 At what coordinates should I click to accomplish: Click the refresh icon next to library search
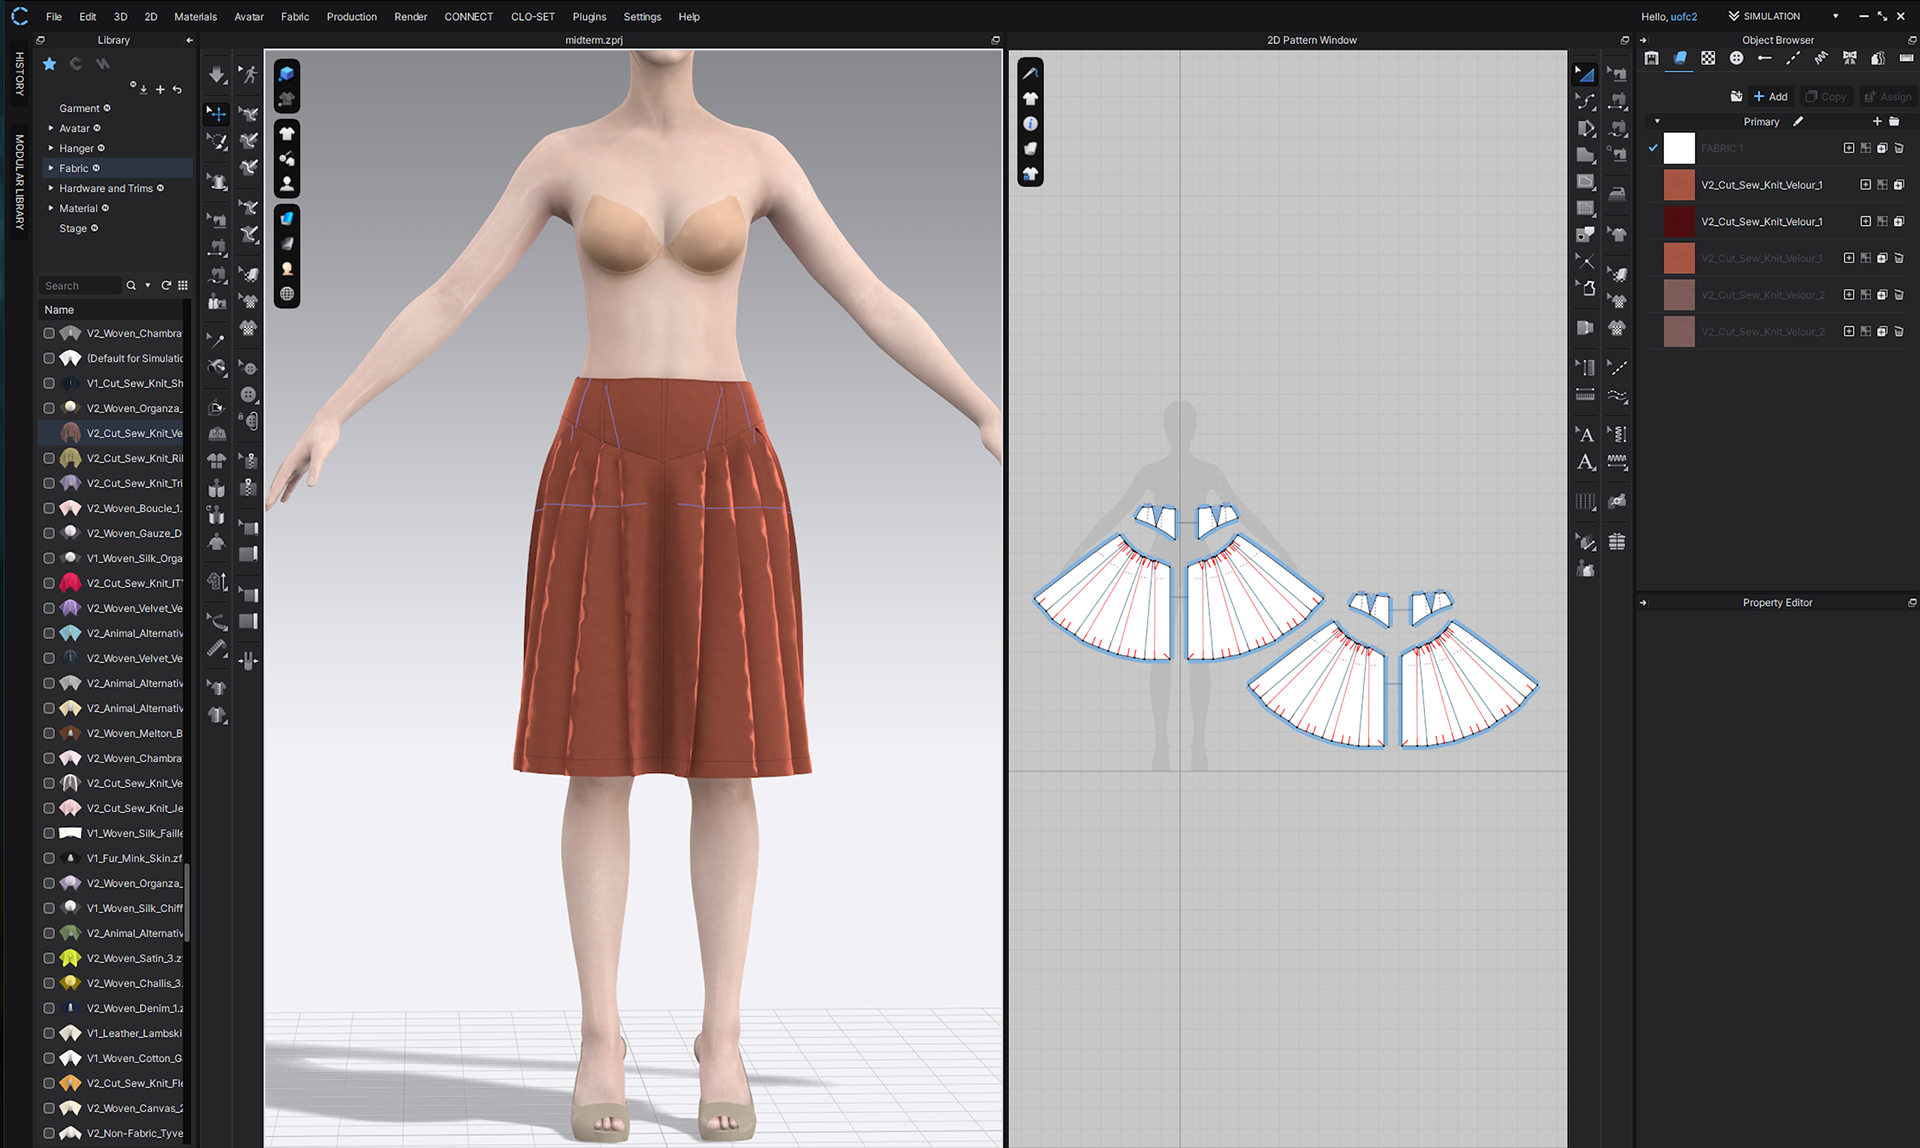coord(166,286)
